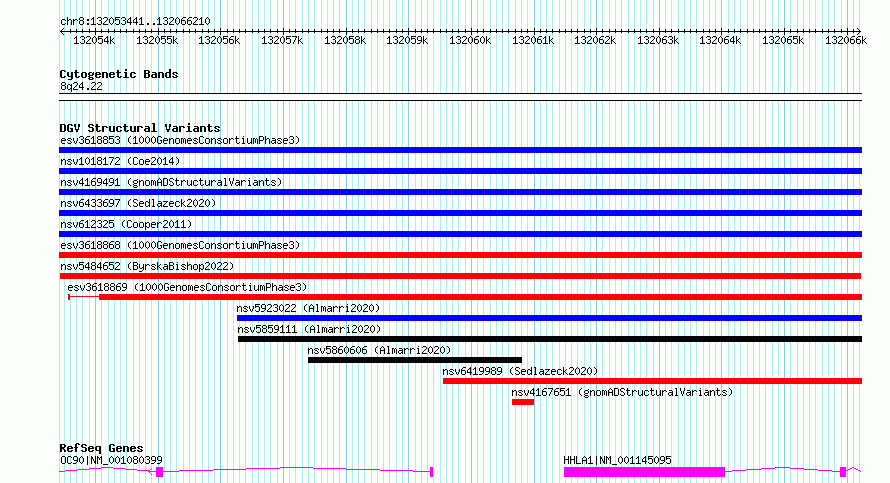Open the nsv5860606 black variant bar
Image resolution: width=890 pixels, height=483 pixels.
[x=415, y=360]
